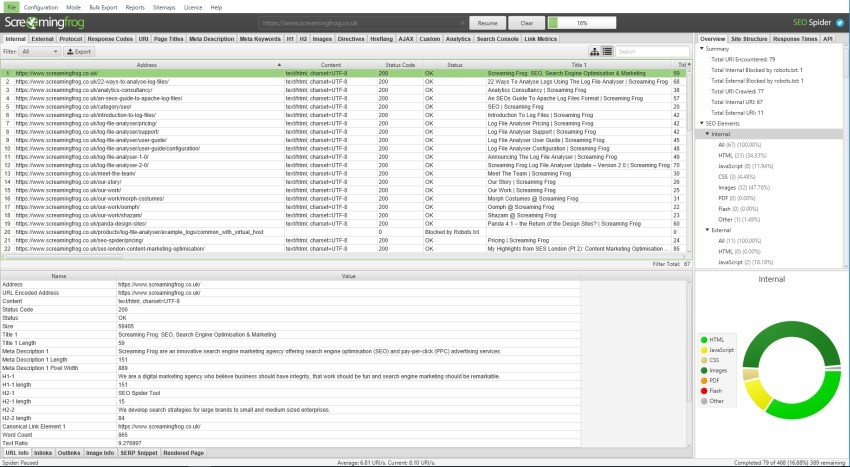Click the Clear button
This screenshot has width=850, height=467.
527,23
